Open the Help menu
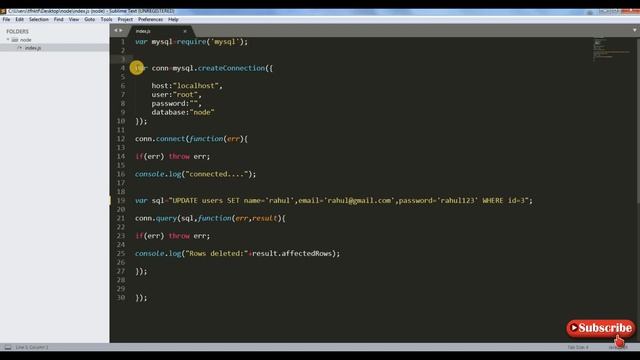This screenshot has height=360, width=640. pos(173,20)
